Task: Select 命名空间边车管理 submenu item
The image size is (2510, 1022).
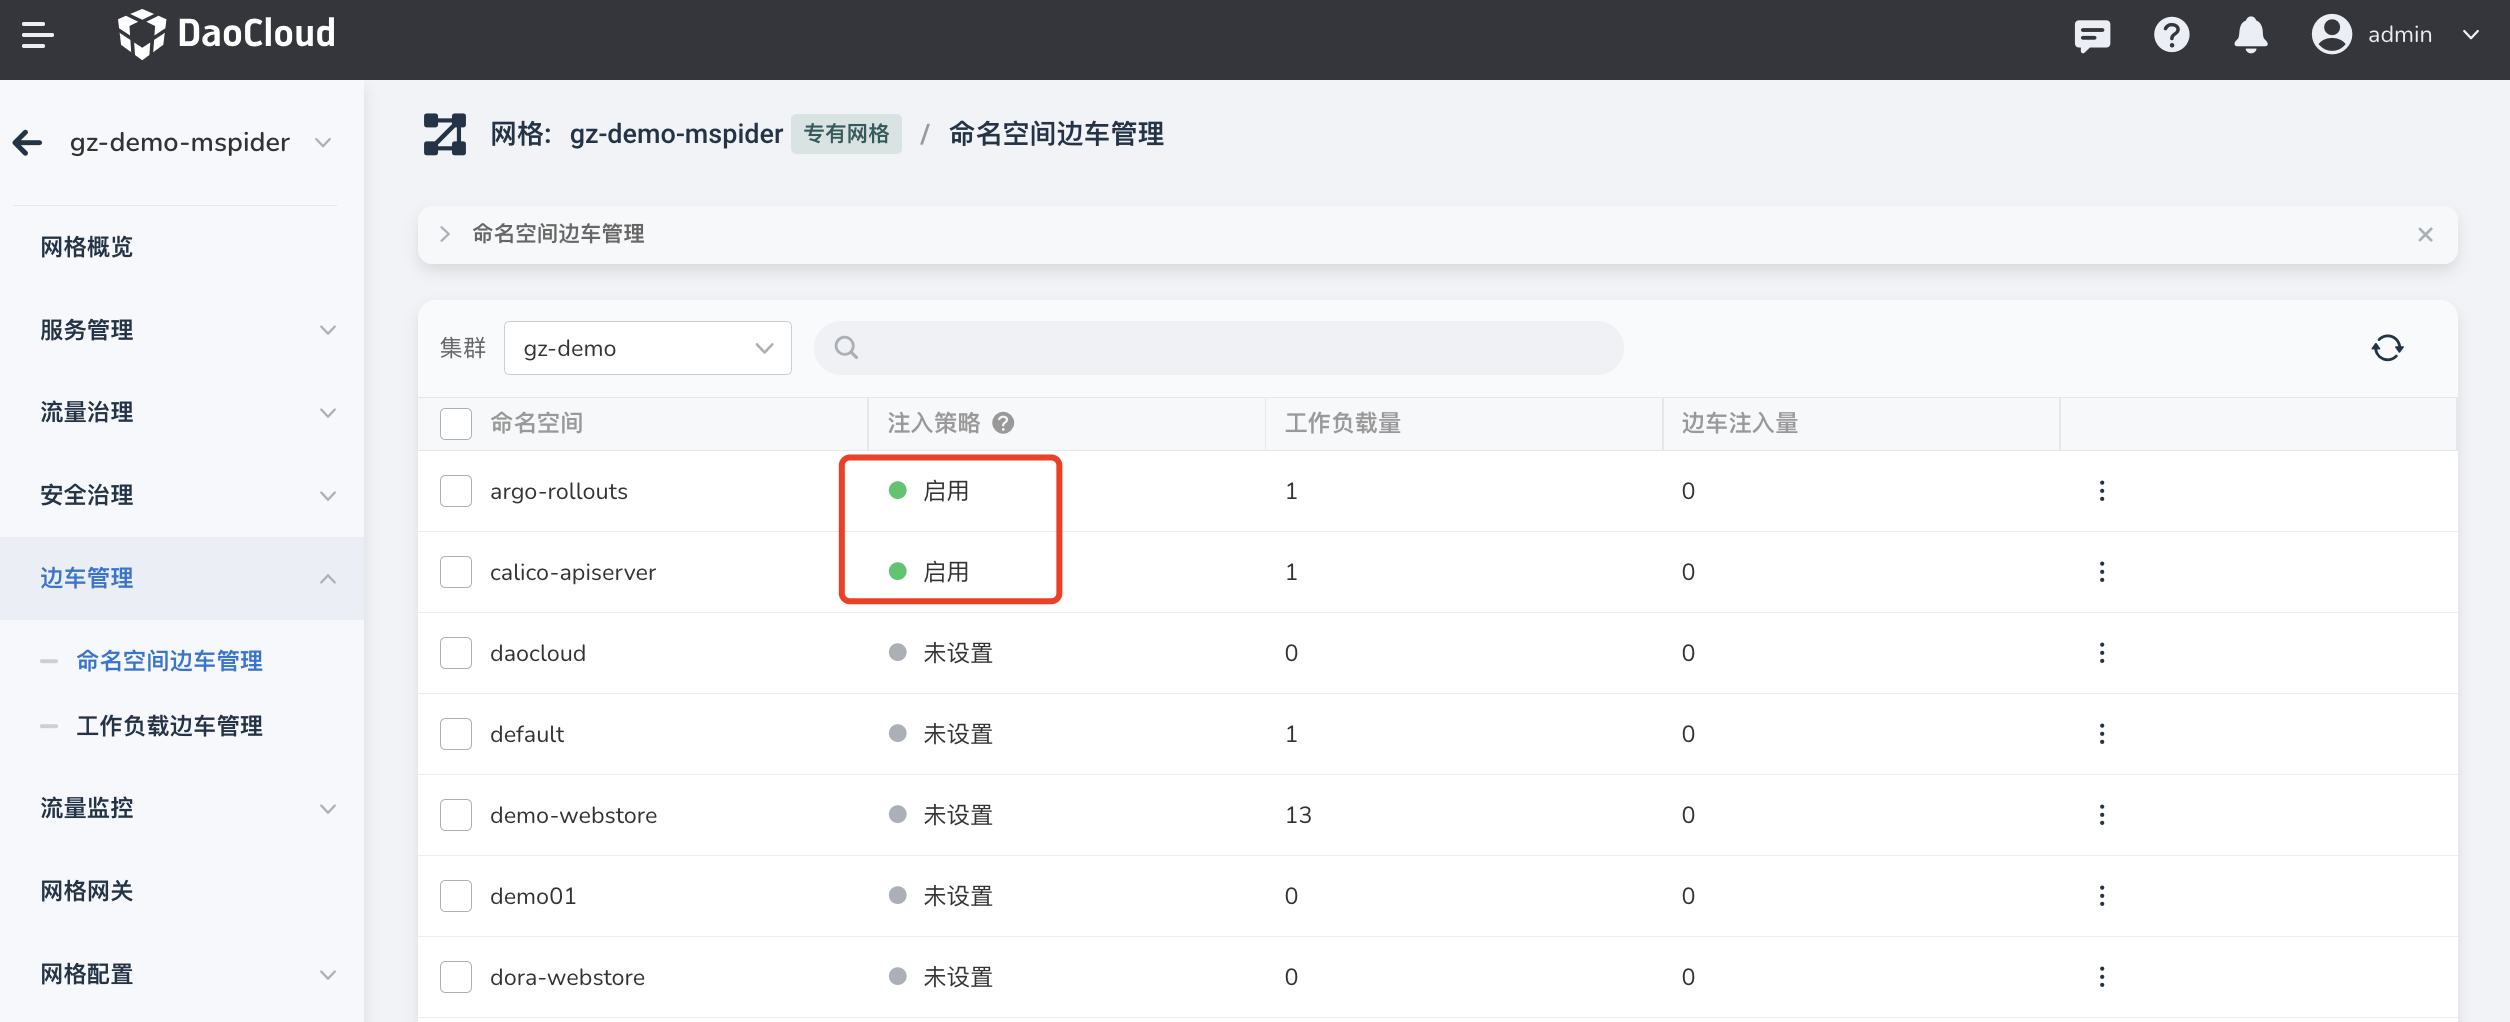Action: coord(169,661)
